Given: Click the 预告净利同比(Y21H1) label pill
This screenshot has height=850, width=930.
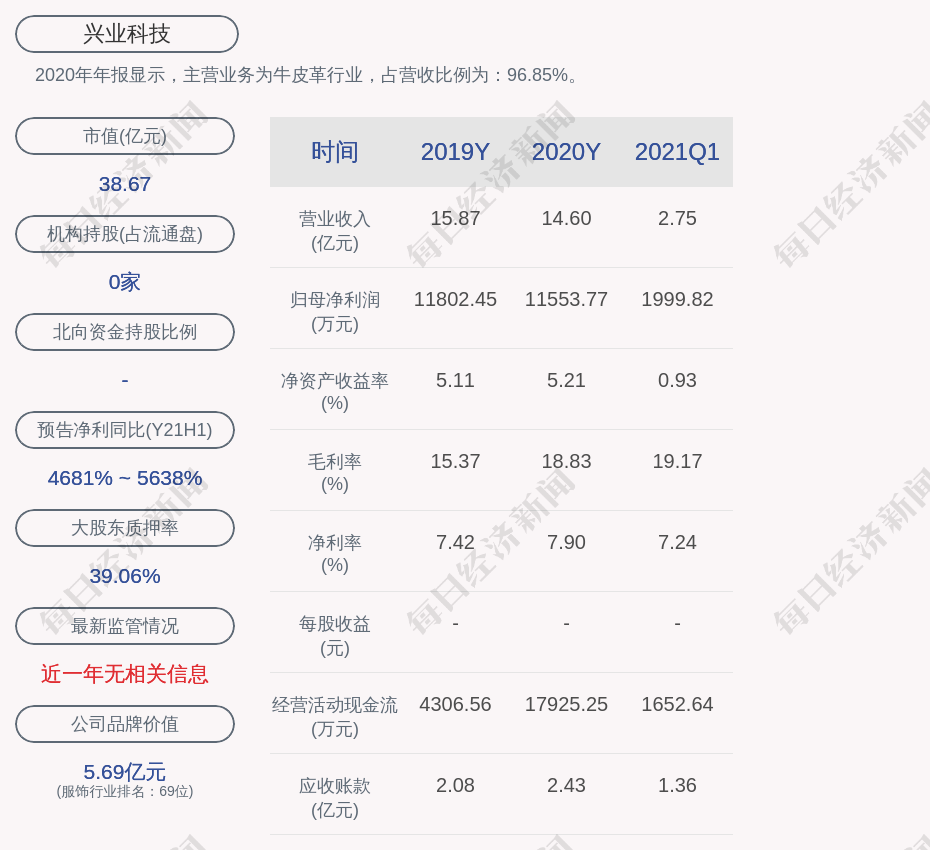Looking at the screenshot, I should tap(125, 429).
